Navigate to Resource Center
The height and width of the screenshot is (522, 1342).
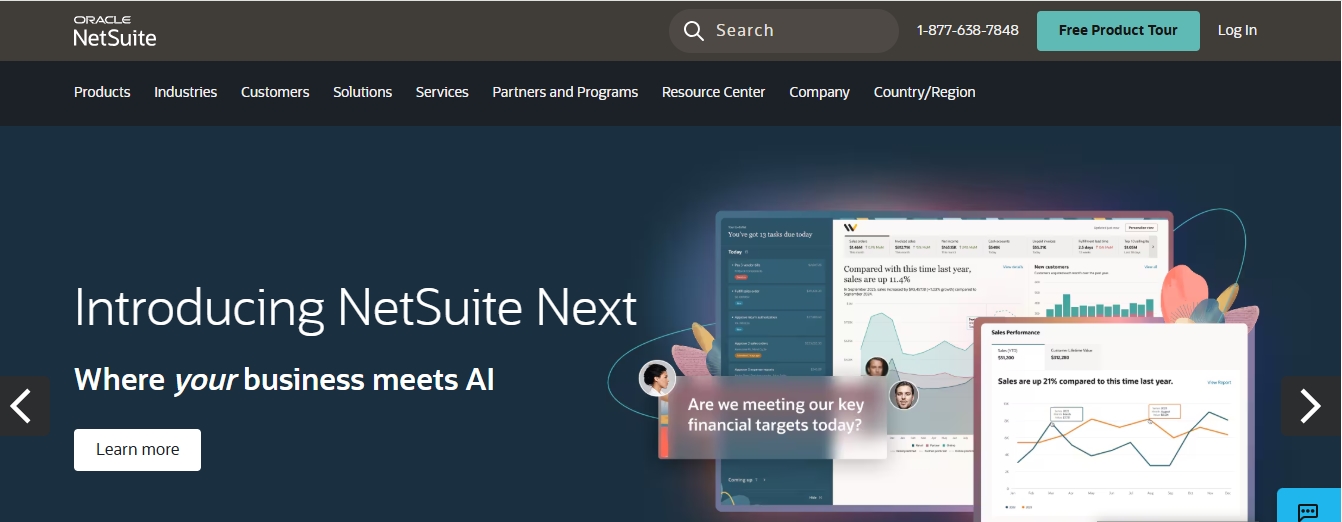pos(713,92)
